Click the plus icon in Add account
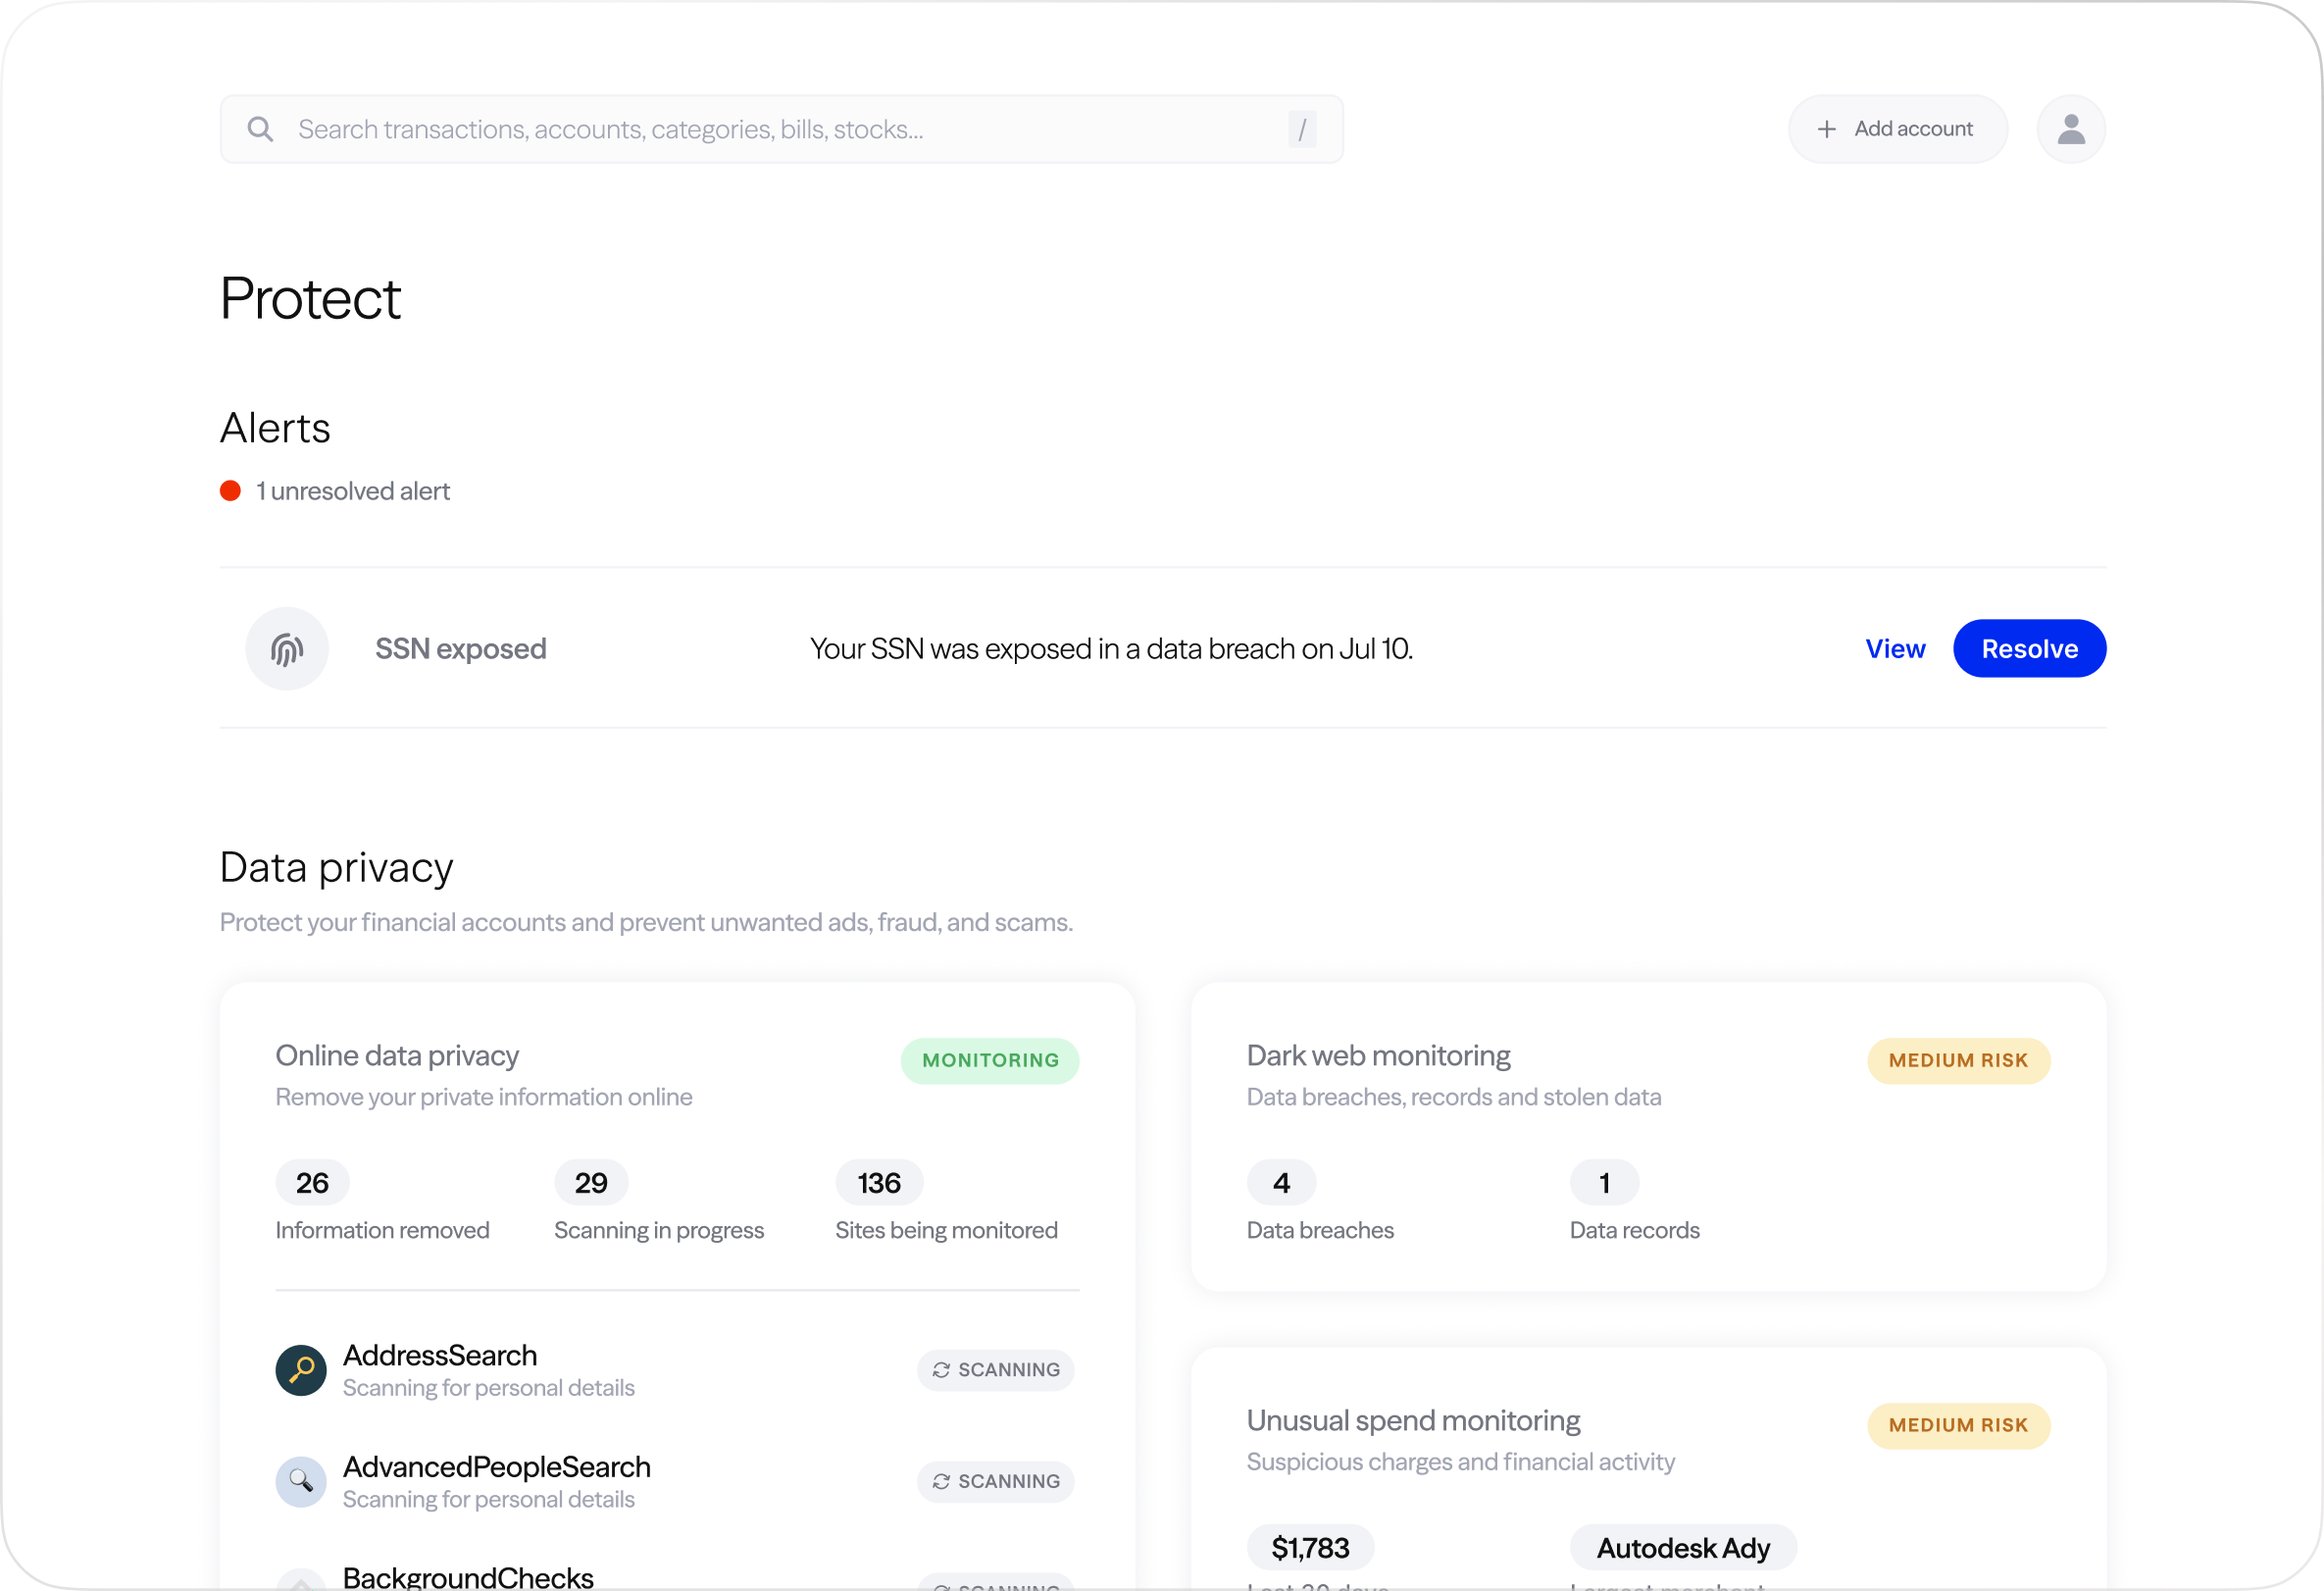 [1826, 129]
